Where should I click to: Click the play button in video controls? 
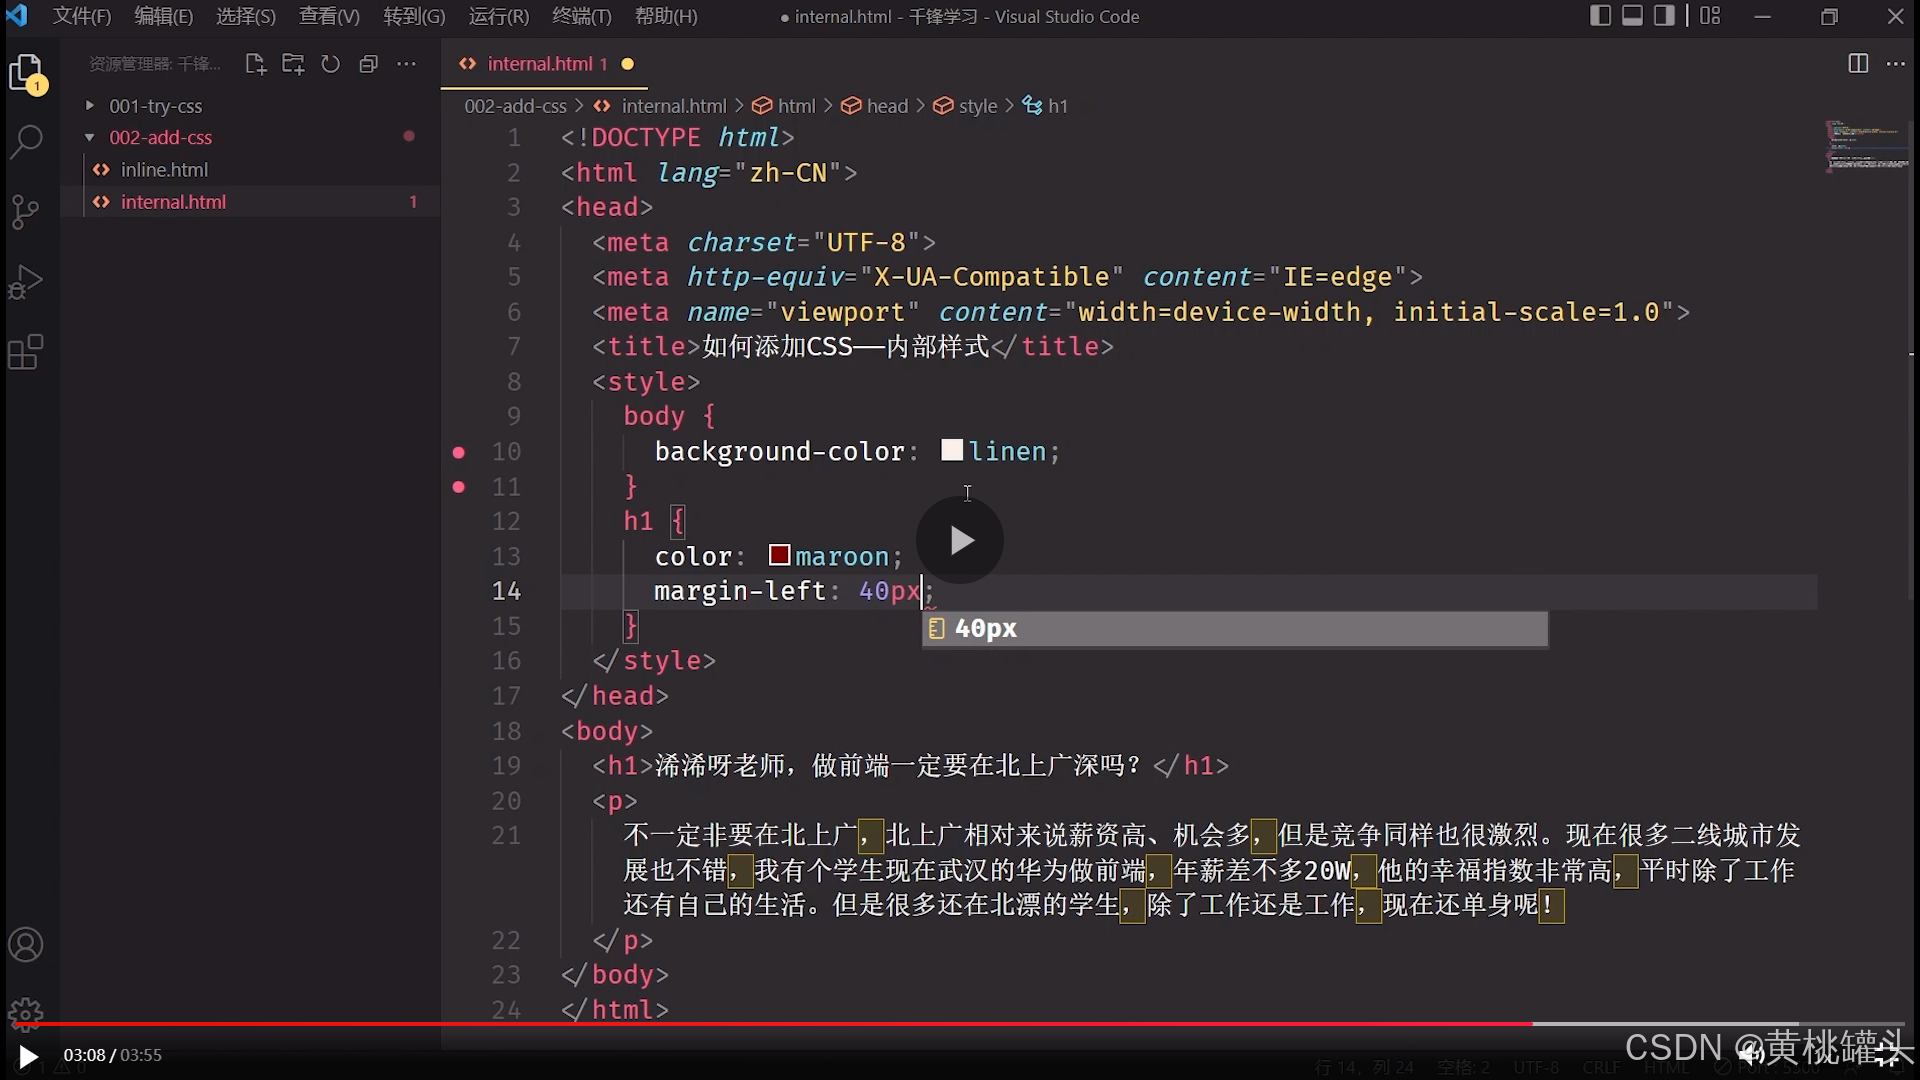(x=28, y=1056)
